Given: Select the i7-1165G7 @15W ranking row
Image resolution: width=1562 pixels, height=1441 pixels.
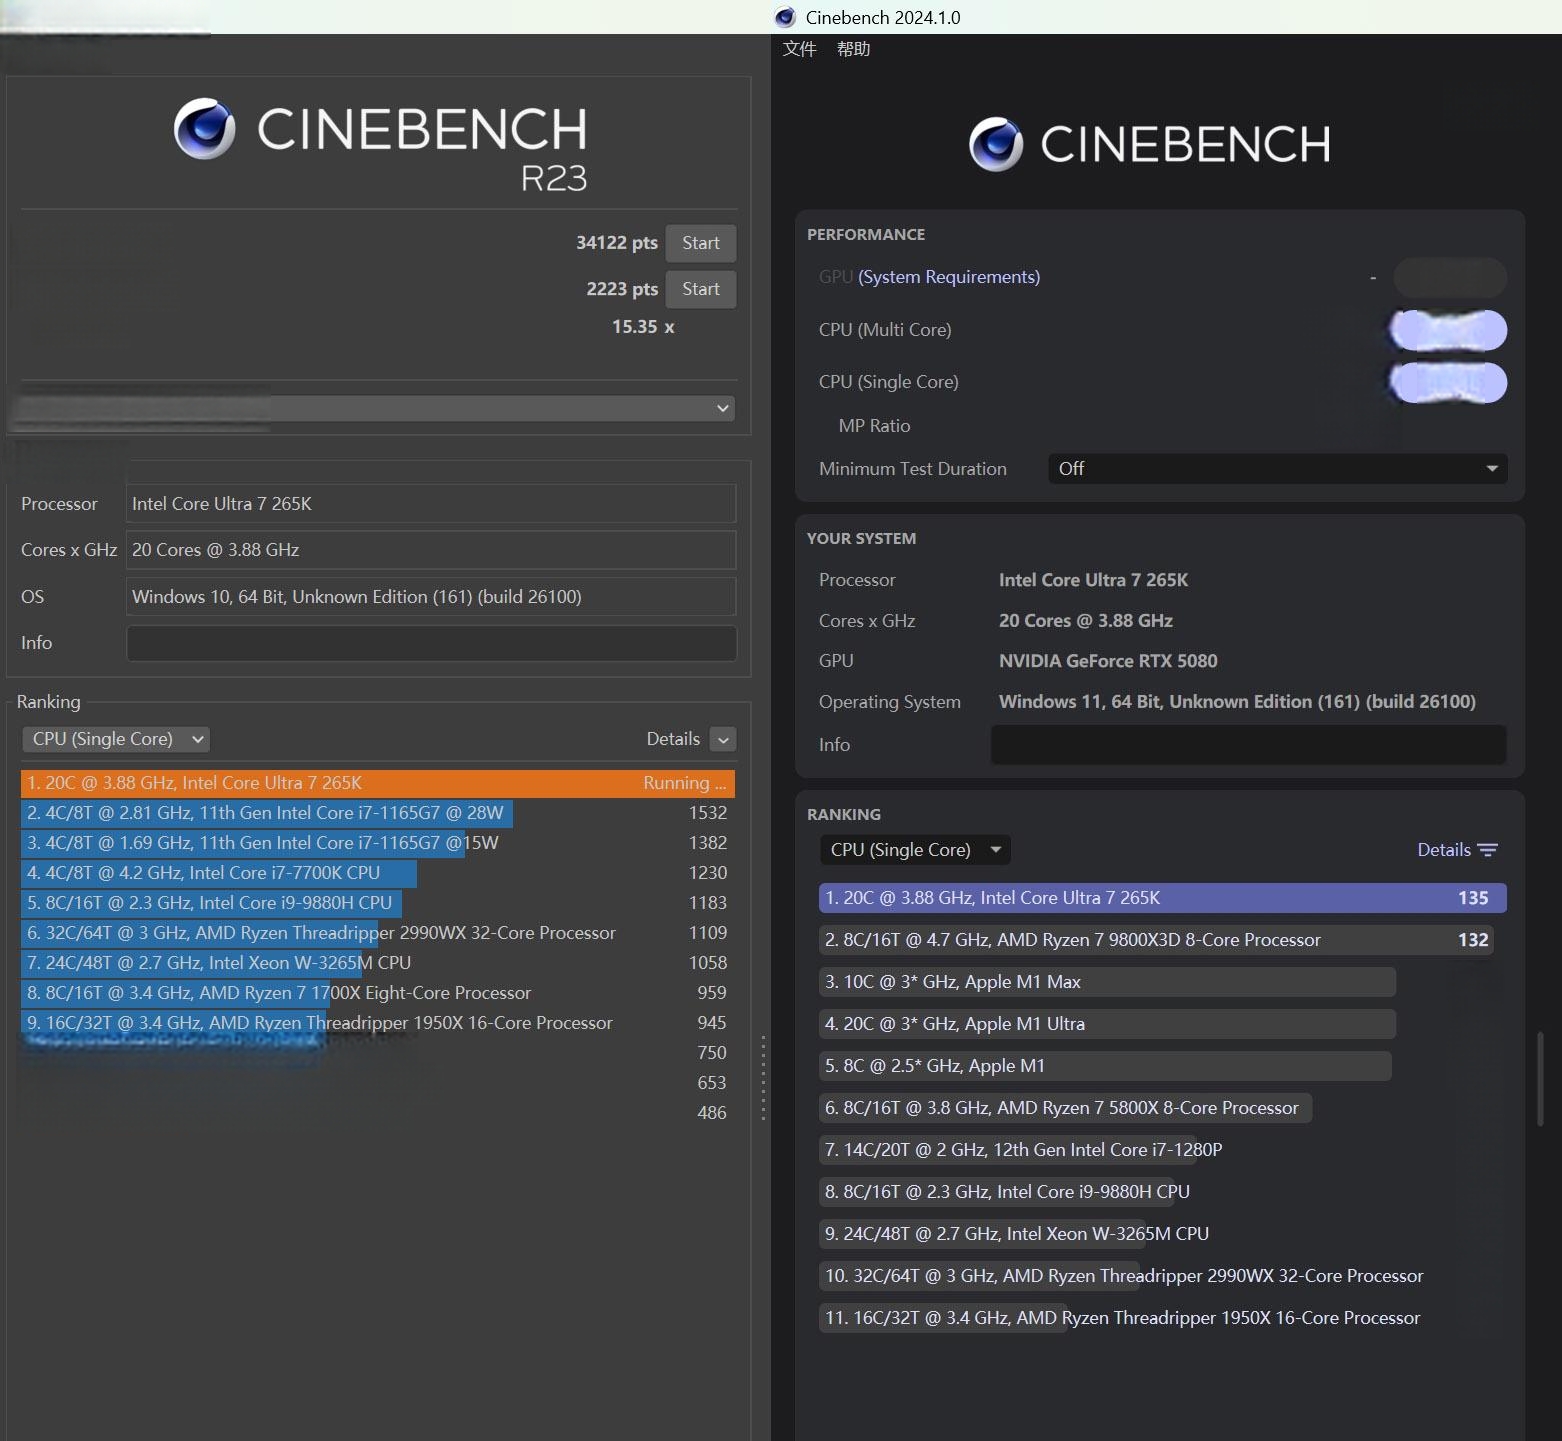Looking at the screenshot, I should pos(378,843).
